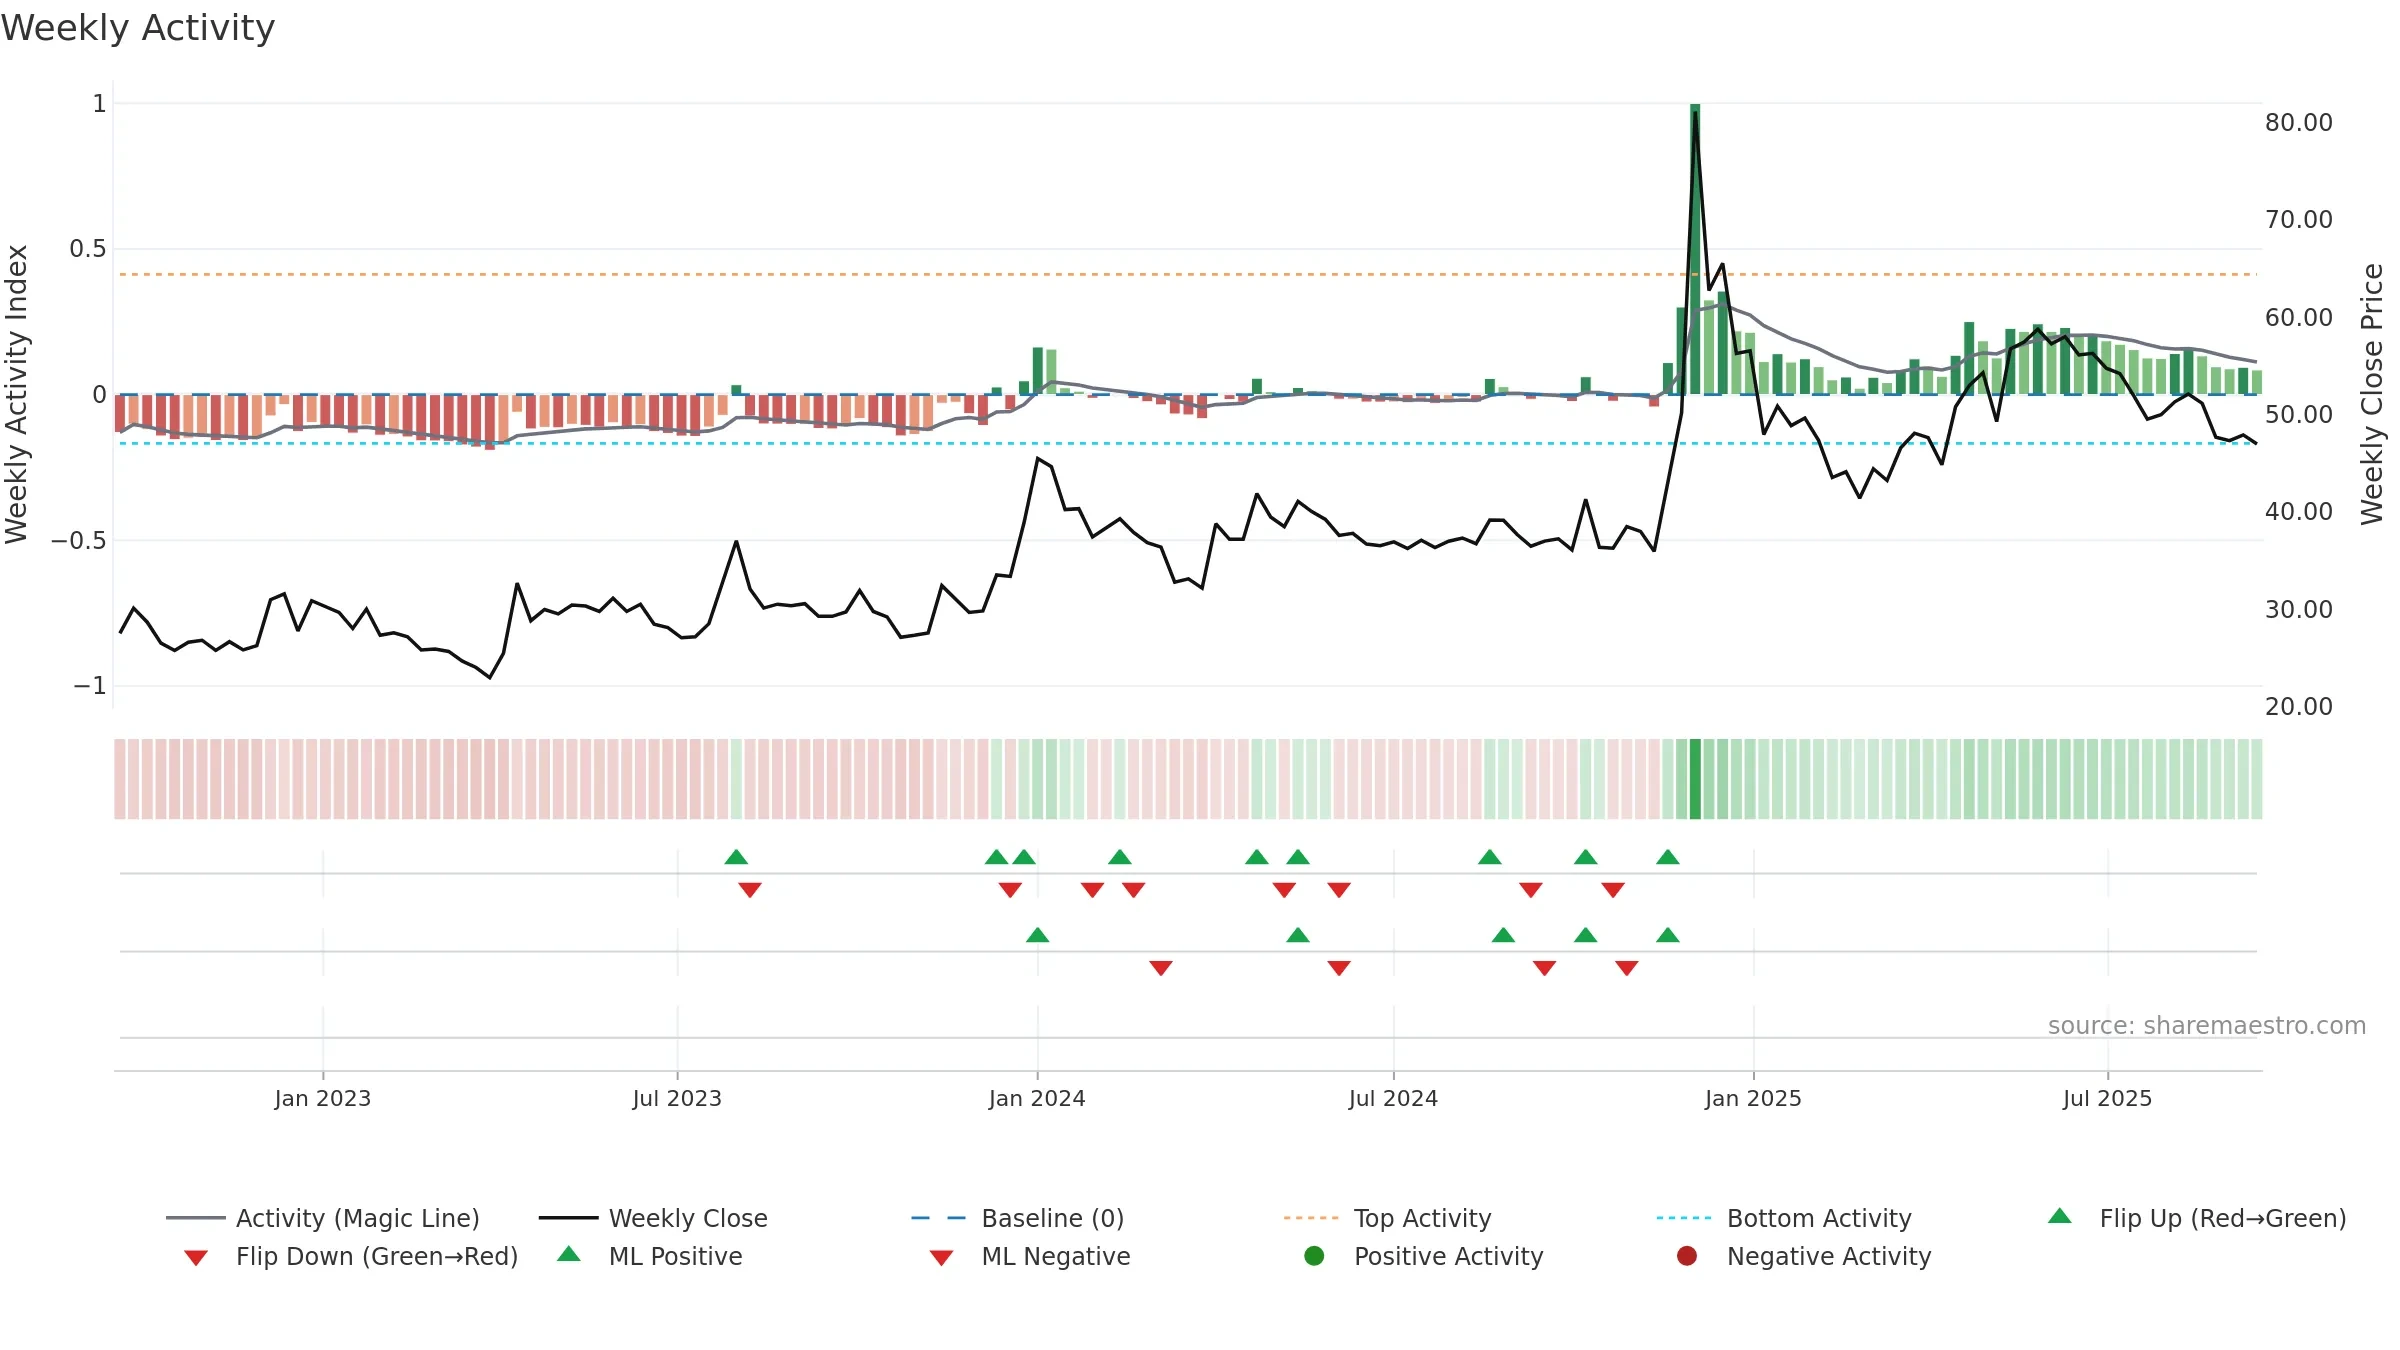Image resolution: width=2400 pixels, height=1350 pixels.
Task: Click the first red ML Negative triangle in 2024
Action: point(1161,968)
